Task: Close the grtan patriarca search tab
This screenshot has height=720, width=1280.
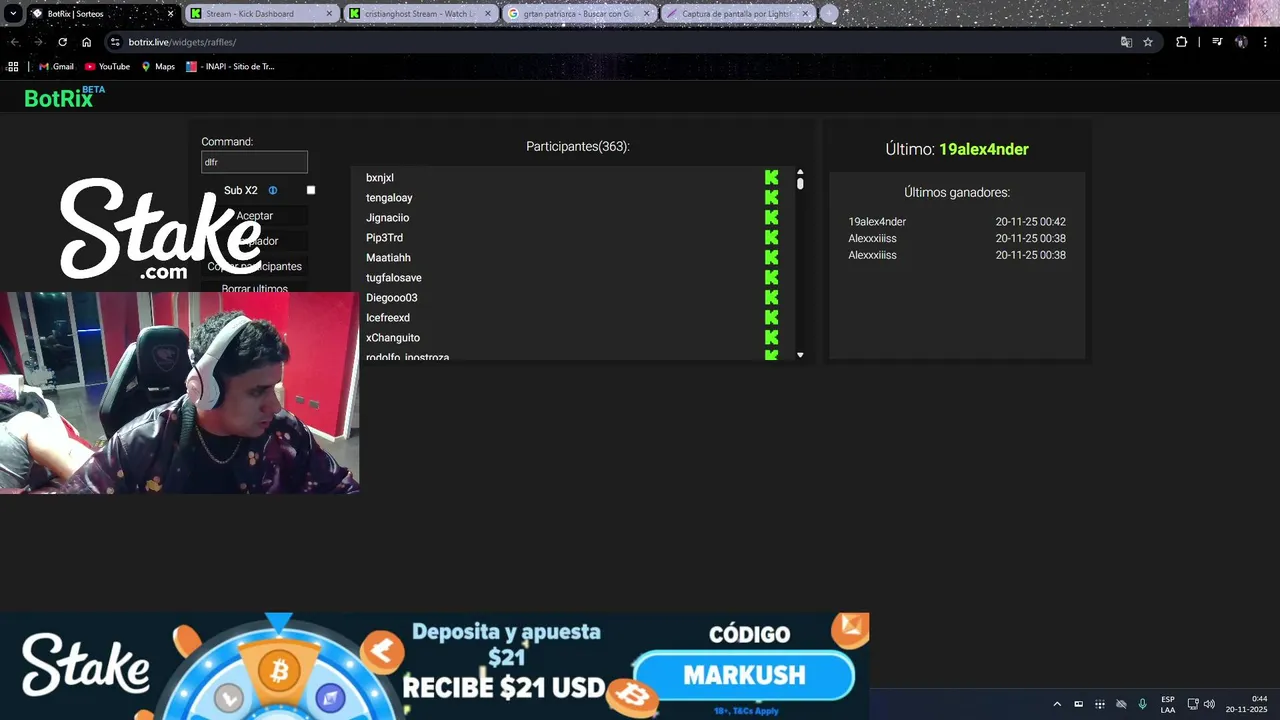Action: point(646,14)
